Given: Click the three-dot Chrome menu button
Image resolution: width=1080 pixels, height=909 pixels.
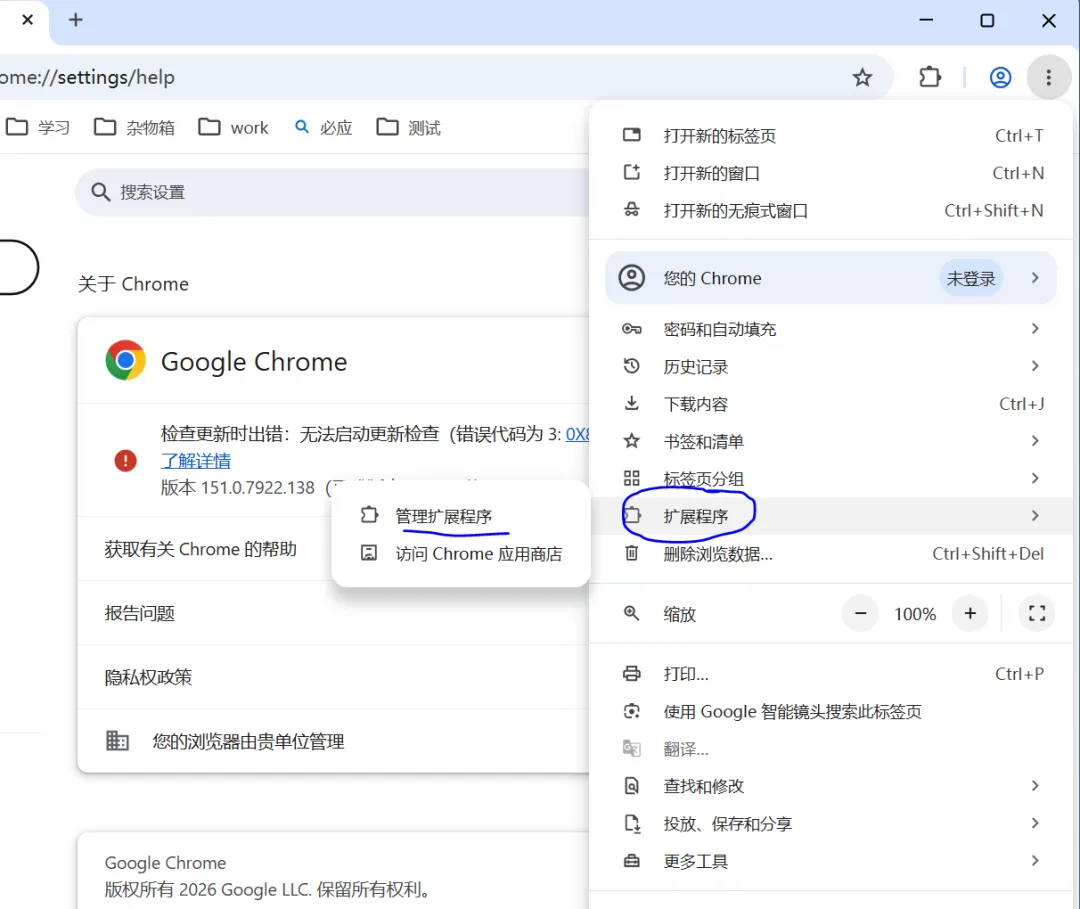Looking at the screenshot, I should pos(1048,77).
